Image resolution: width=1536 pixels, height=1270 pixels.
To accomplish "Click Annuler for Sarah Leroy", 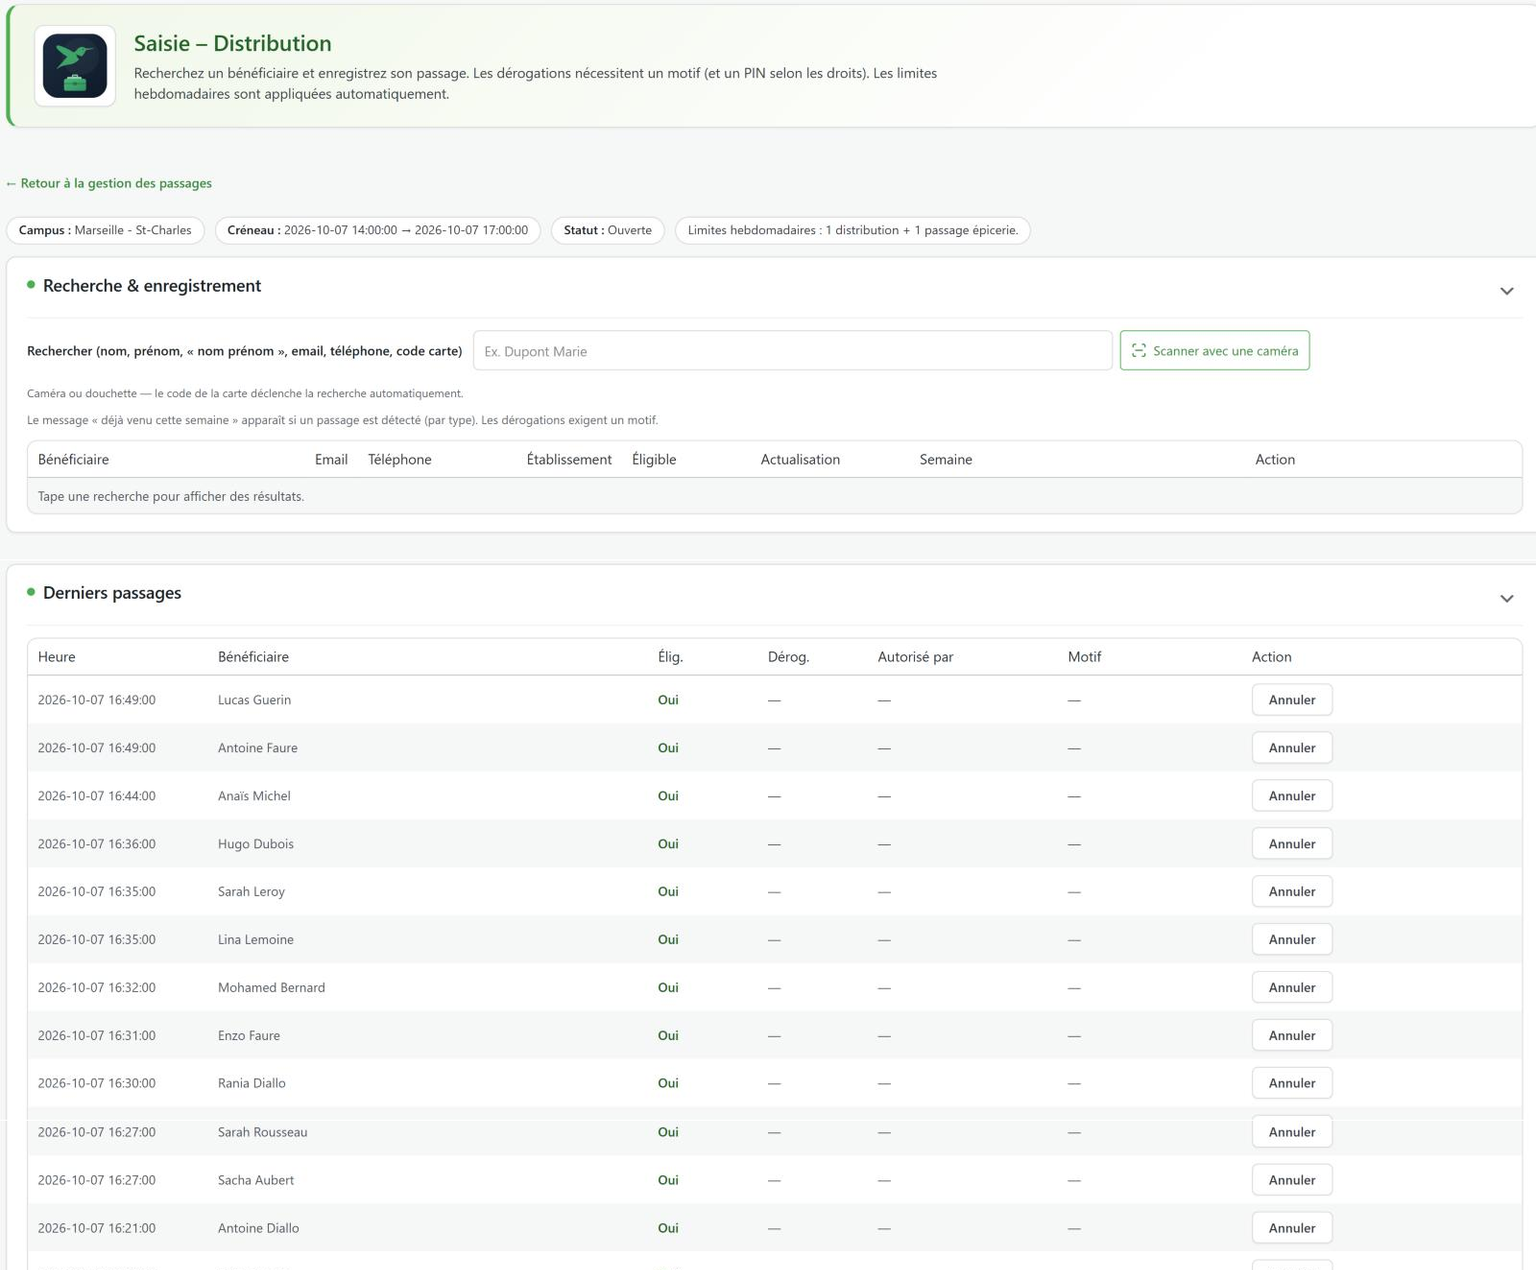I will click(x=1291, y=892).
